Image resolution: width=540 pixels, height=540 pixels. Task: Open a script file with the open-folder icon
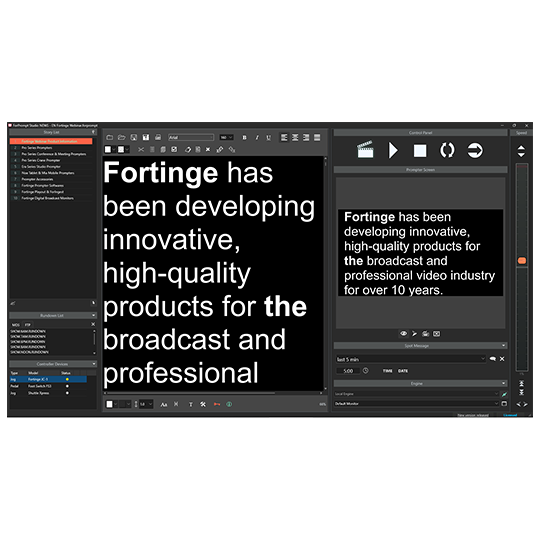pos(122,137)
